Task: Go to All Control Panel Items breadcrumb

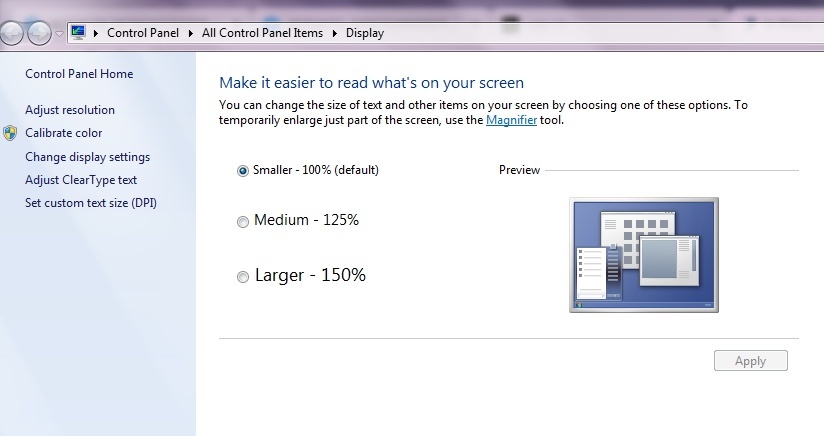Action: [262, 33]
